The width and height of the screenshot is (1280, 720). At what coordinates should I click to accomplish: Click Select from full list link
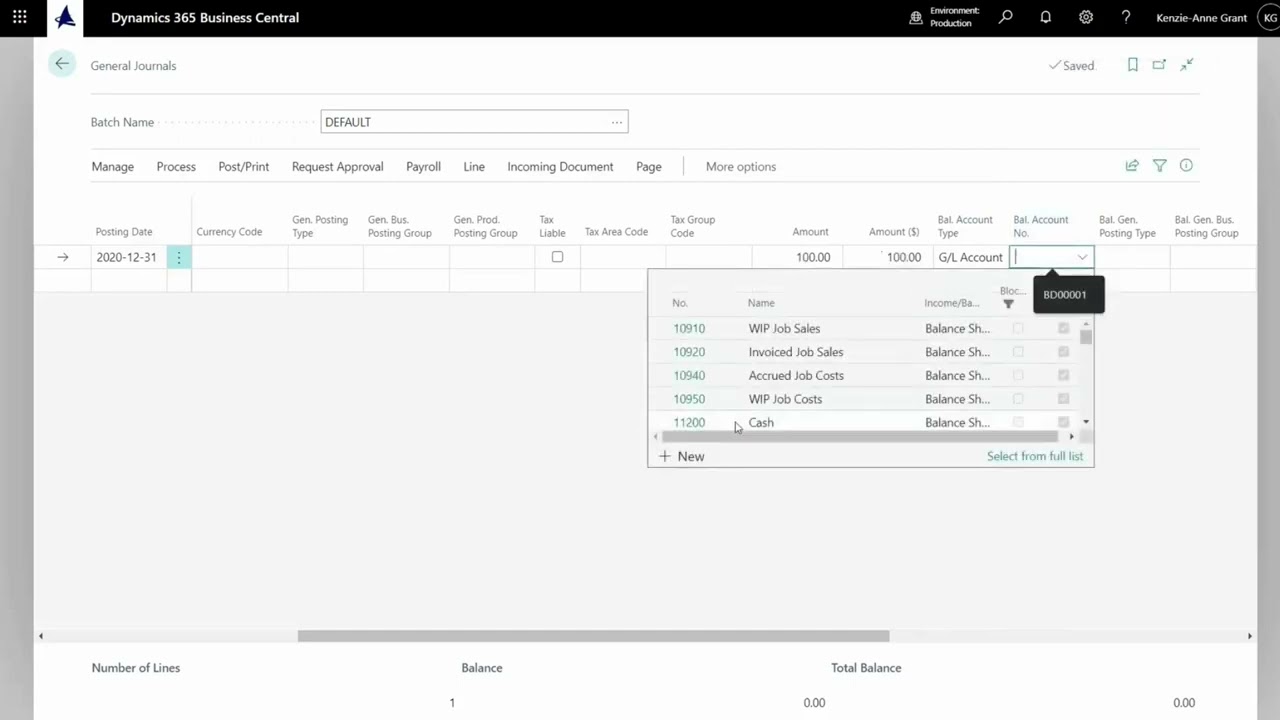click(1035, 456)
